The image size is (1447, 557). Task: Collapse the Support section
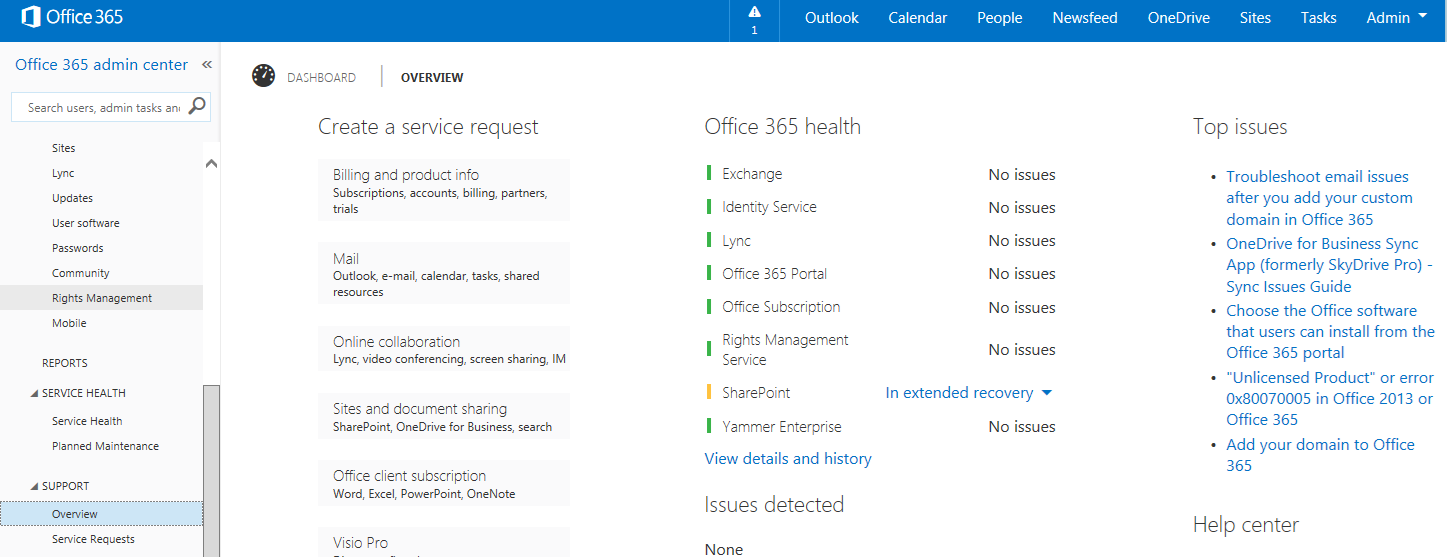coord(33,486)
